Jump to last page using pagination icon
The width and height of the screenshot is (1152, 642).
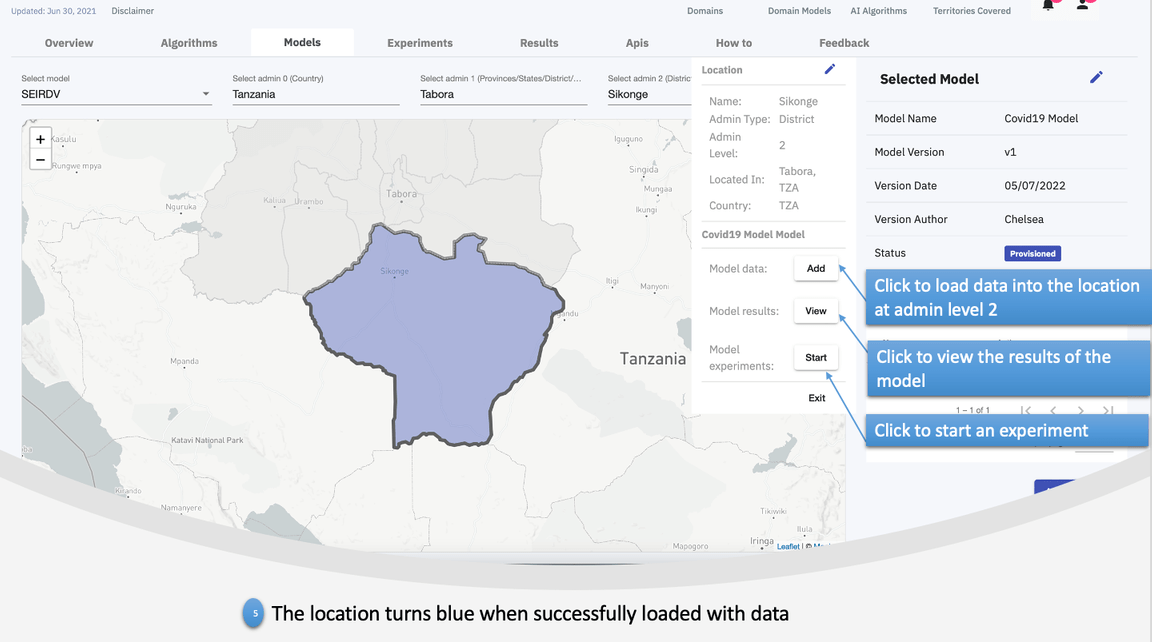tap(1107, 410)
